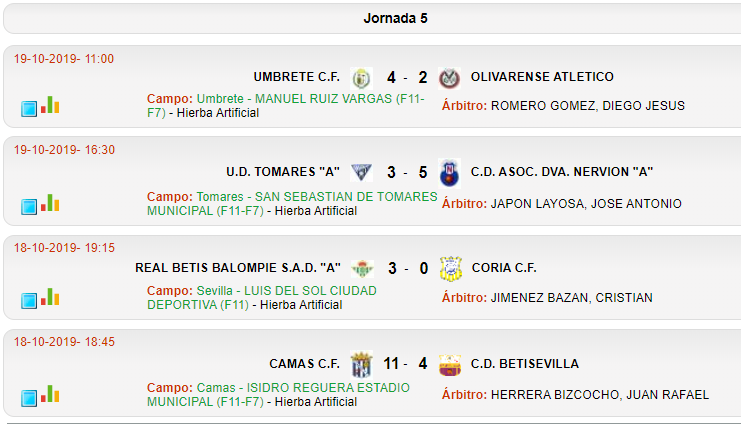Click the CAMAS C.F. team name
This screenshot has width=741, height=424.
304,363
